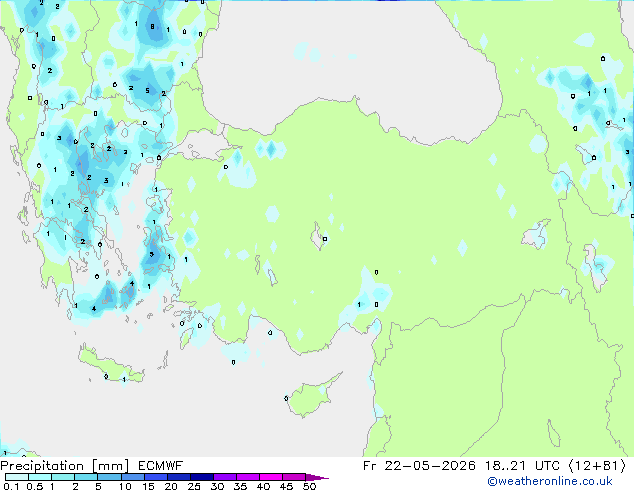The width and height of the screenshot is (634, 490).
Task: Click the legend value '40'
Action: point(263,486)
